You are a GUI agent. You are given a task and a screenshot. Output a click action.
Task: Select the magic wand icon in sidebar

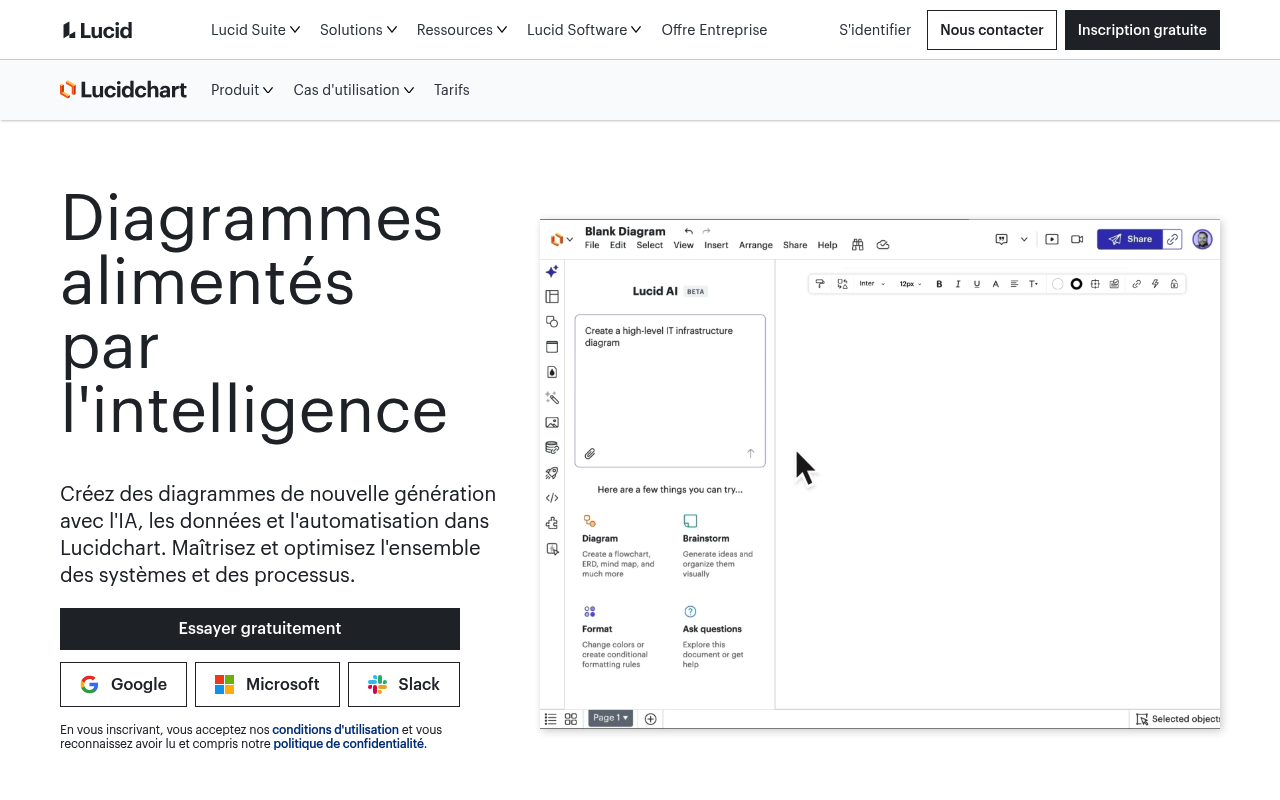[552, 397]
